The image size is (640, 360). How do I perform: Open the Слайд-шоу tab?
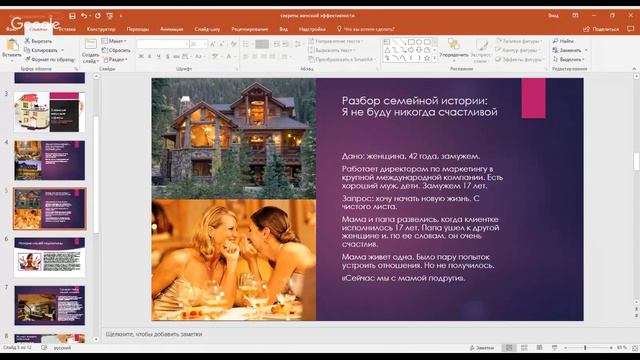207,29
